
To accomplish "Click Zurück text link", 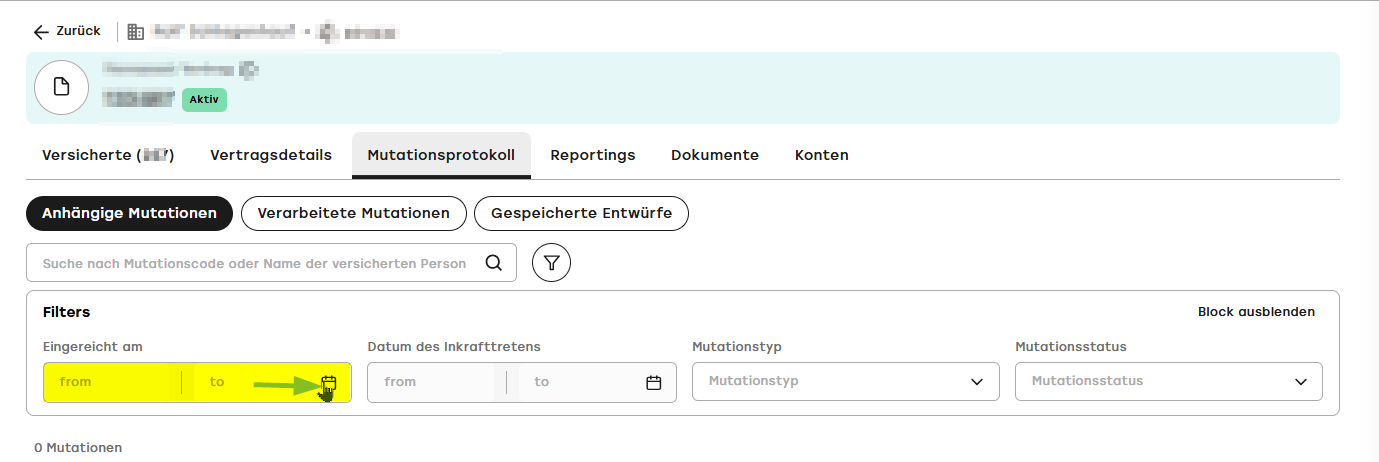I will (78, 31).
